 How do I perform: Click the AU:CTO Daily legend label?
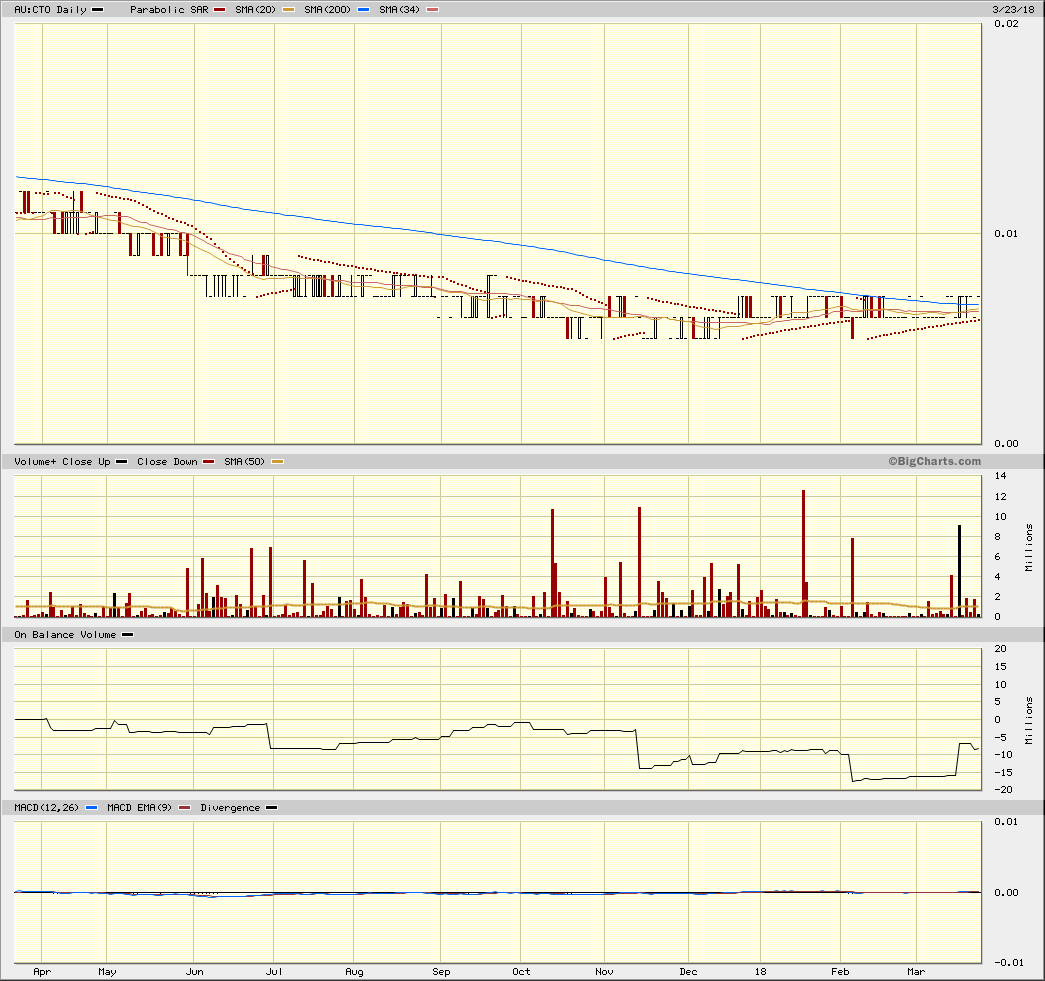click(x=51, y=10)
